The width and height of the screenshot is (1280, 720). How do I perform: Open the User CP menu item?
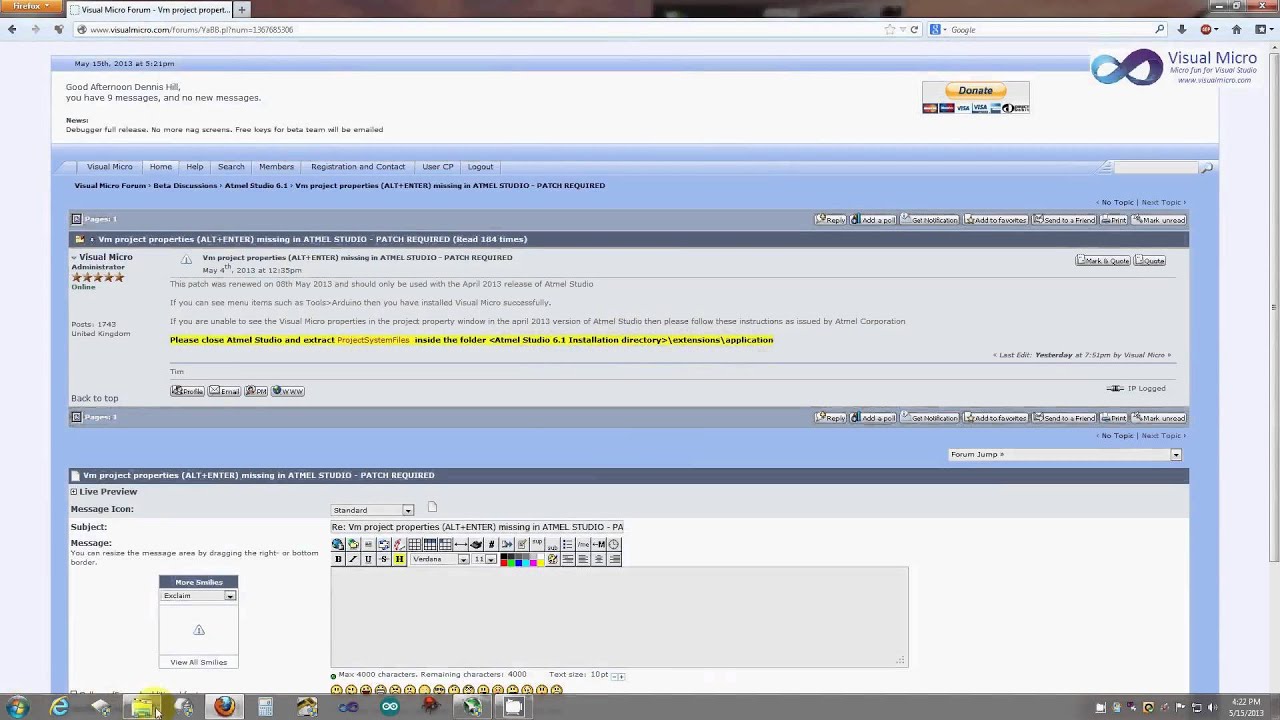tap(437, 167)
